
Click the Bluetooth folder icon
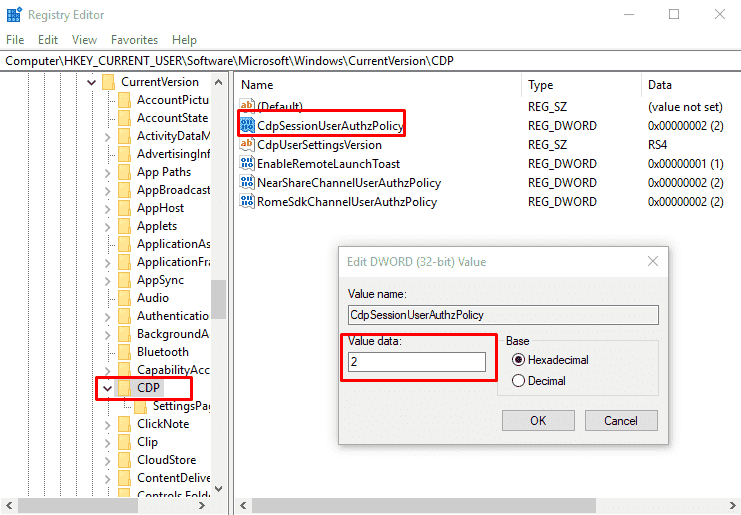(x=125, y=352)
